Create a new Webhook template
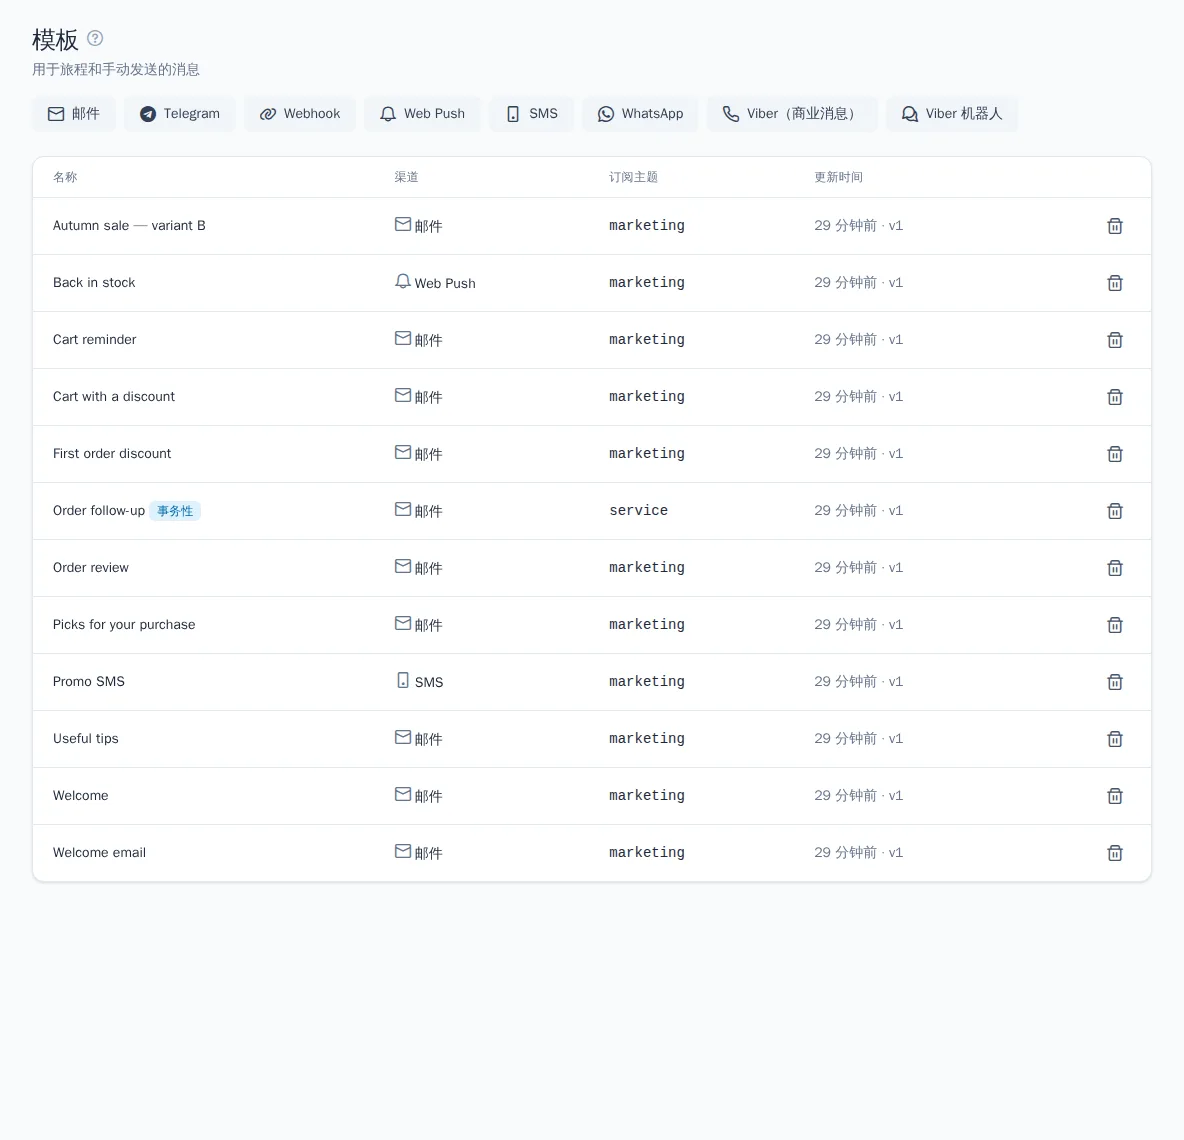This screenshot has width=1184, height=1140. pos(300,114)
